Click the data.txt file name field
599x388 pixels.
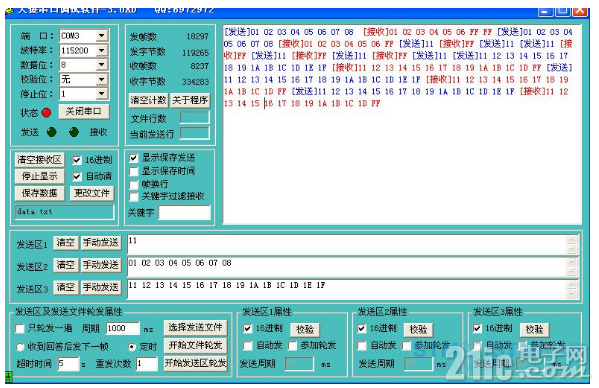click(x=65, y=212)
